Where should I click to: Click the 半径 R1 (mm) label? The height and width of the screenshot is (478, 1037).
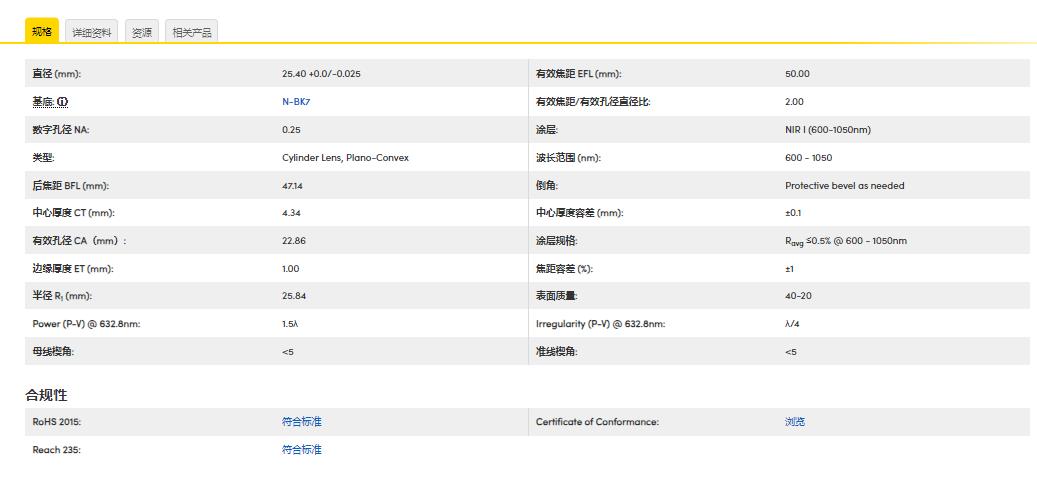[62, 296]
